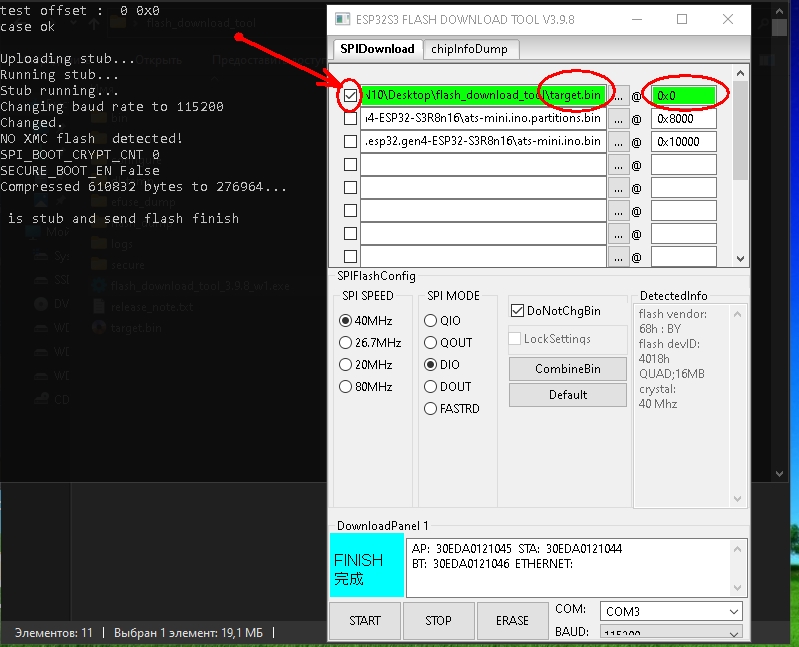The height and width of the screenshot is (647, 799).
Task: Click the 0x10000 address field
Action: pos(683,142)
